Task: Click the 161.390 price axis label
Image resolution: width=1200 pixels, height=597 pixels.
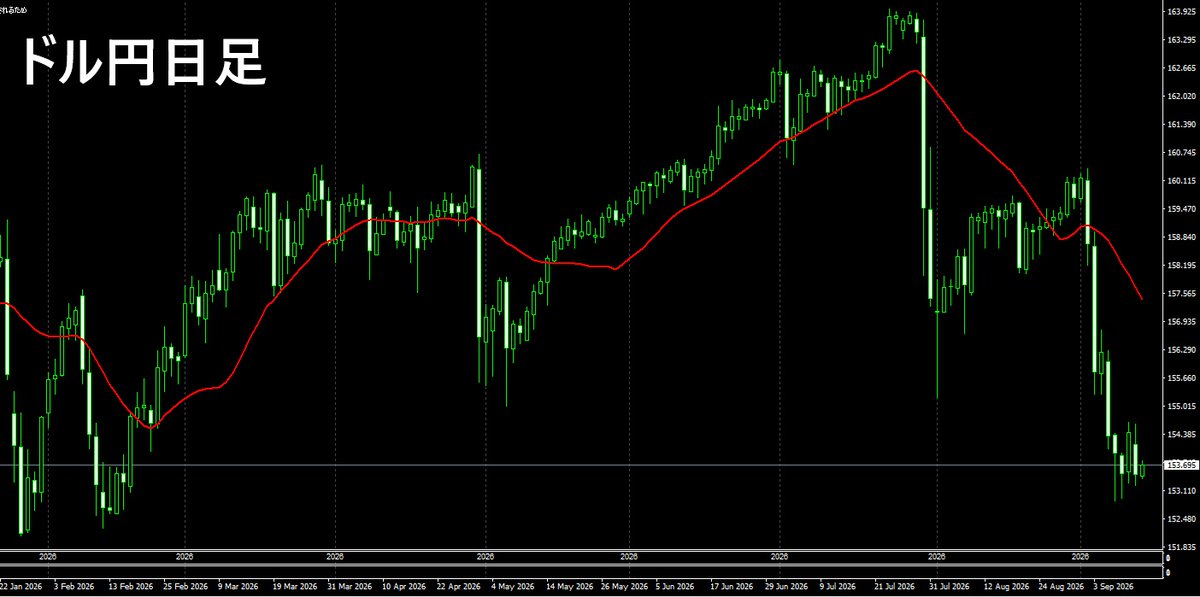Action: pyautogui.click(x=1181, y=125)
